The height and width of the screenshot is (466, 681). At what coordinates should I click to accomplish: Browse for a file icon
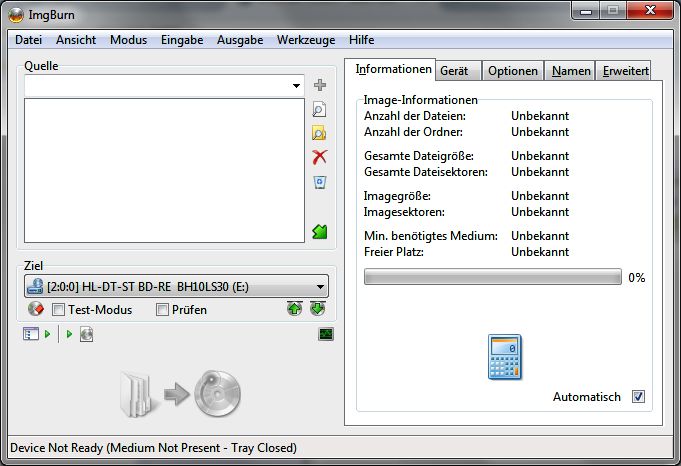[319, 109]
